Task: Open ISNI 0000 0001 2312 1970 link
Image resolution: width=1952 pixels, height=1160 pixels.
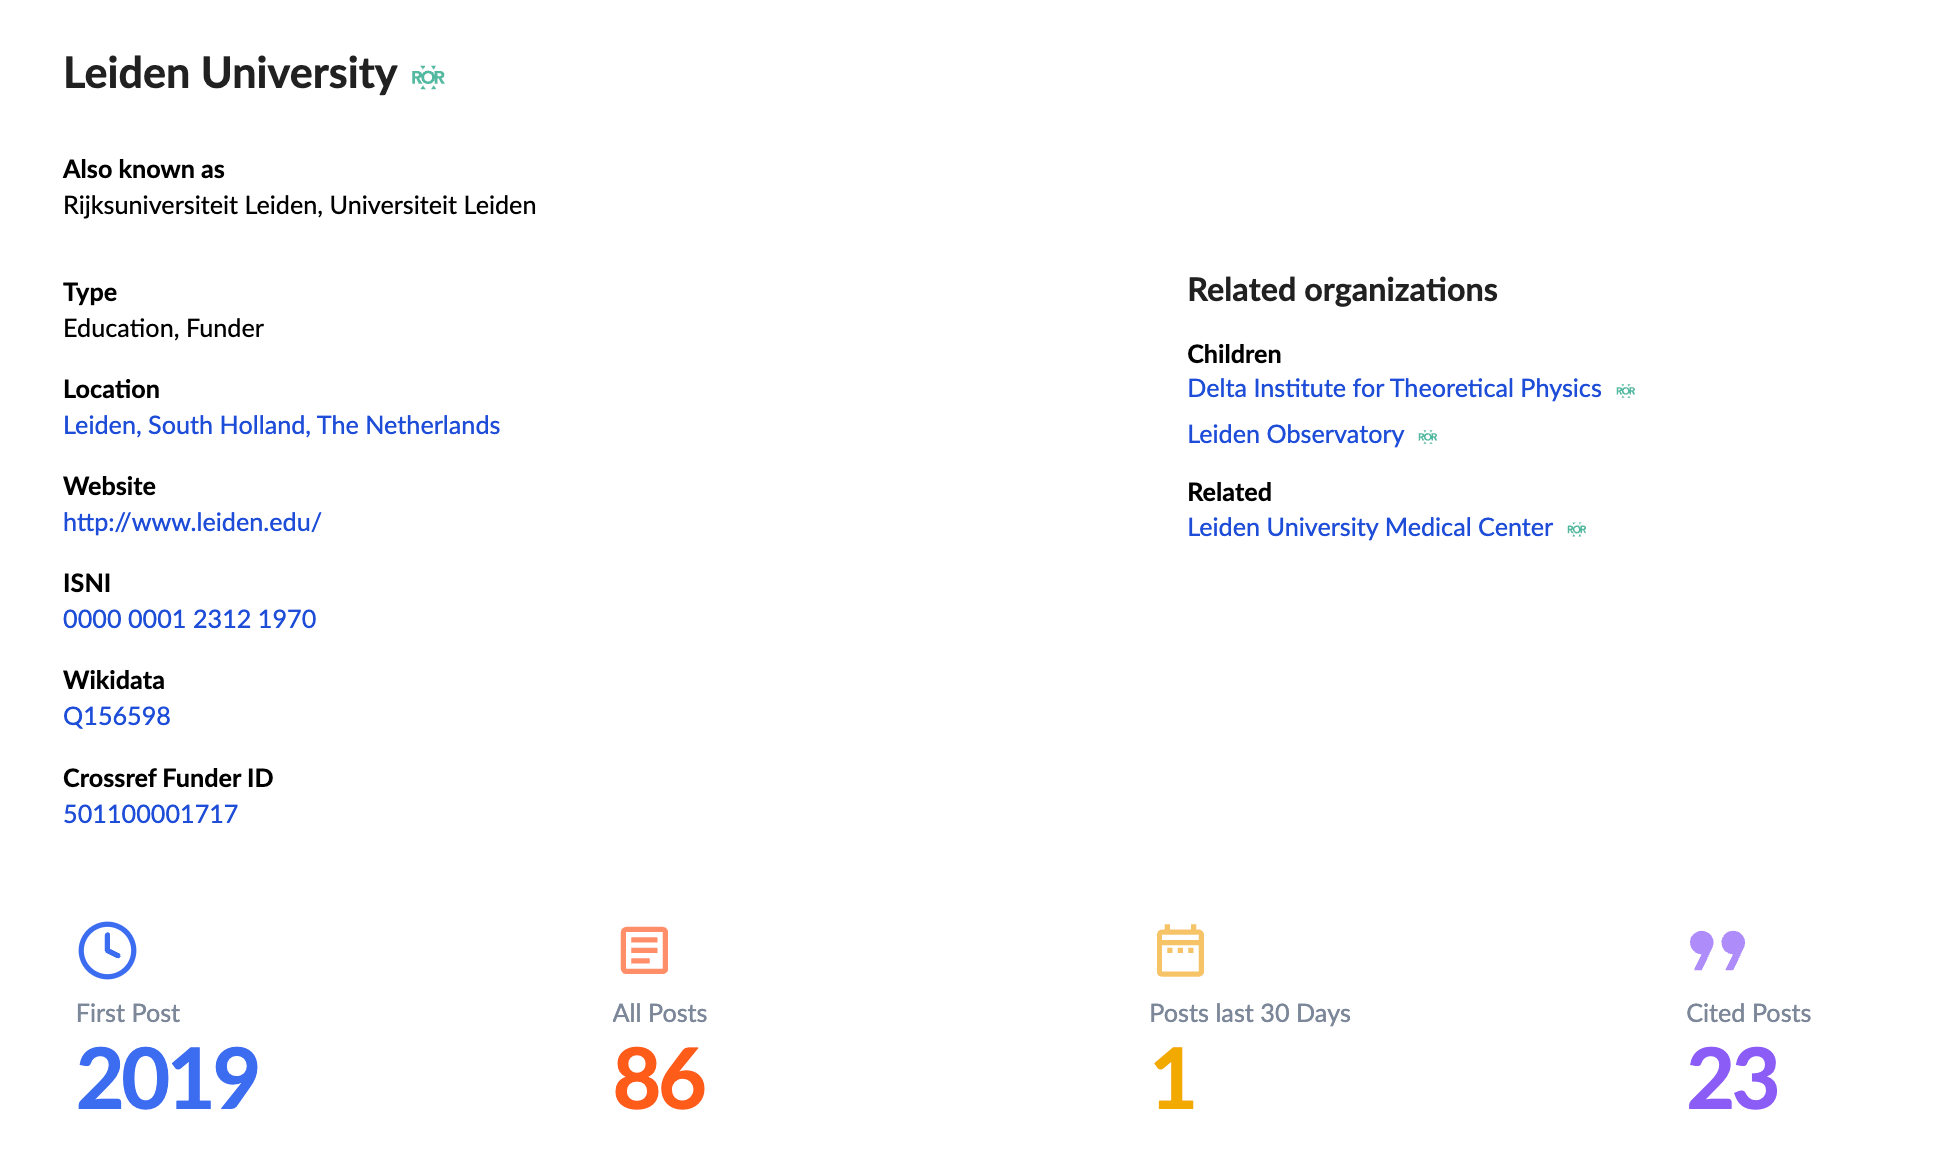Action: click(x=190, y=619)
